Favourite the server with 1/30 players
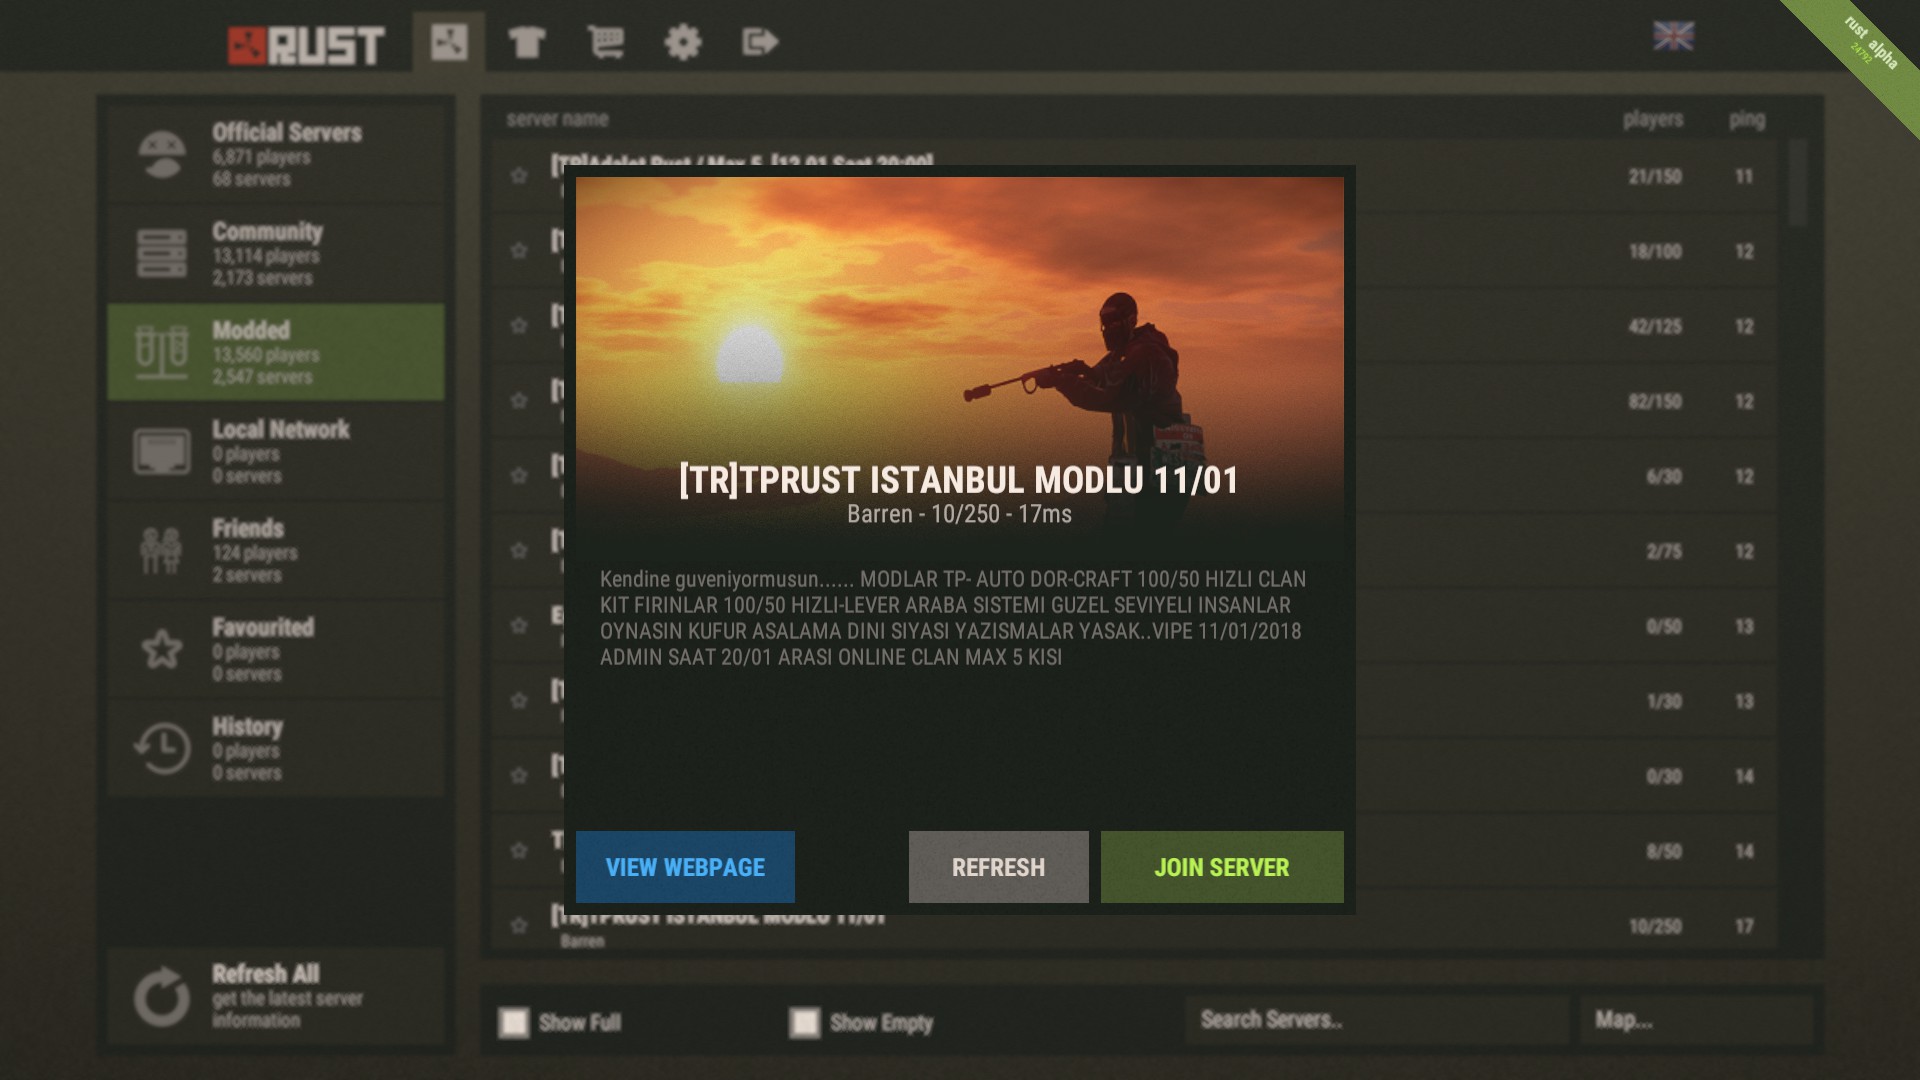 click(x=519, y=701)
